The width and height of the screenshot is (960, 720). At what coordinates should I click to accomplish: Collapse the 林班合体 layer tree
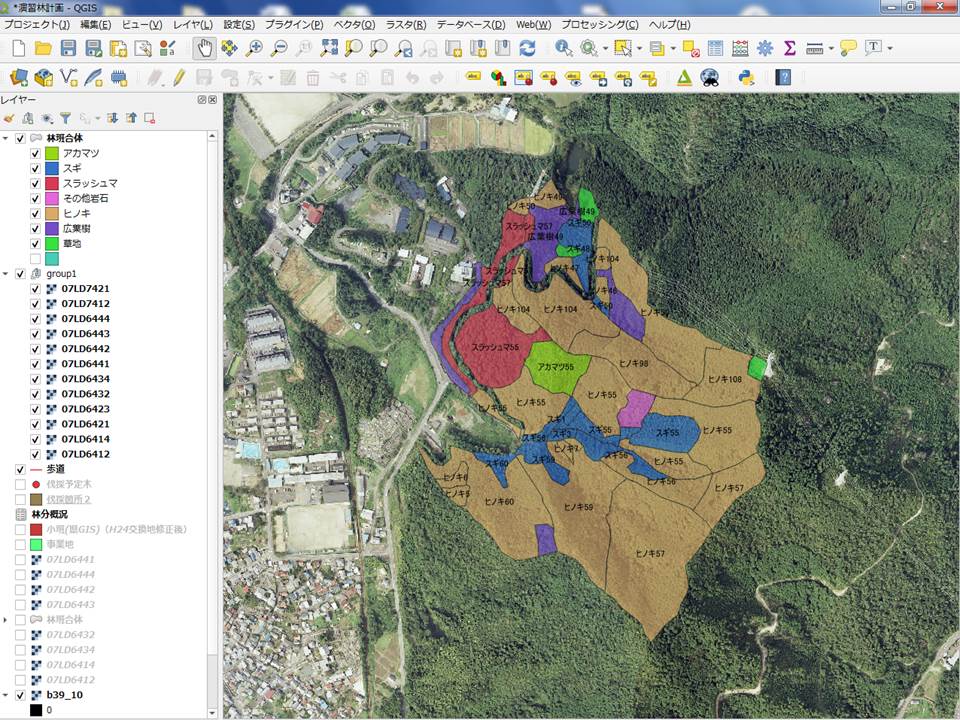pyautogui.click(x=6, y=138)
